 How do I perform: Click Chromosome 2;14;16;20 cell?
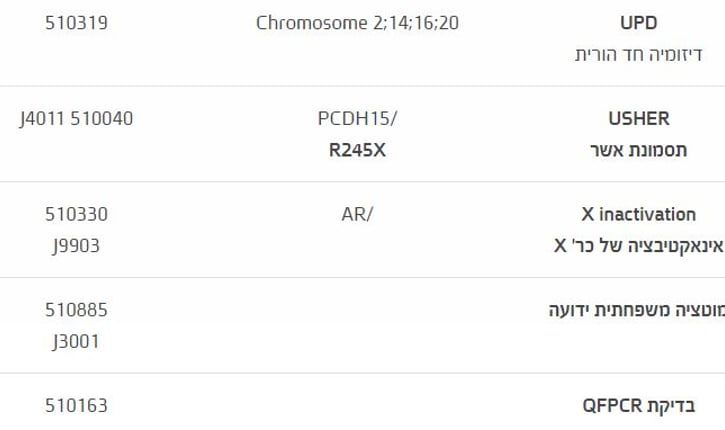click(357, 23)
